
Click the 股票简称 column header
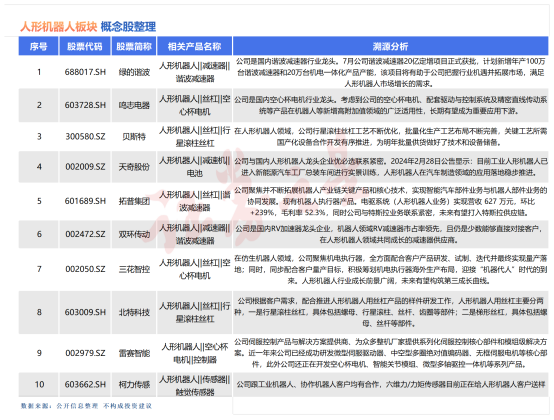pyautogui.click(x=134, y=46)
